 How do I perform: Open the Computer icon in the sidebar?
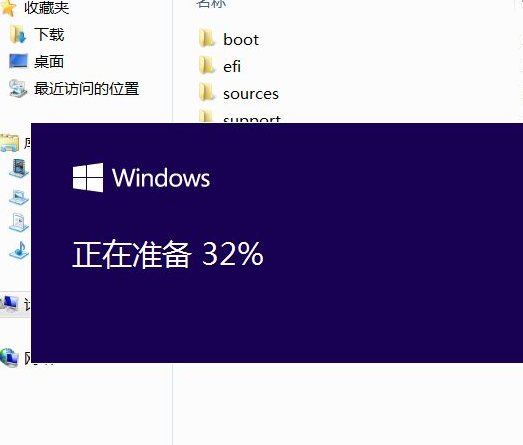(9, 304)
